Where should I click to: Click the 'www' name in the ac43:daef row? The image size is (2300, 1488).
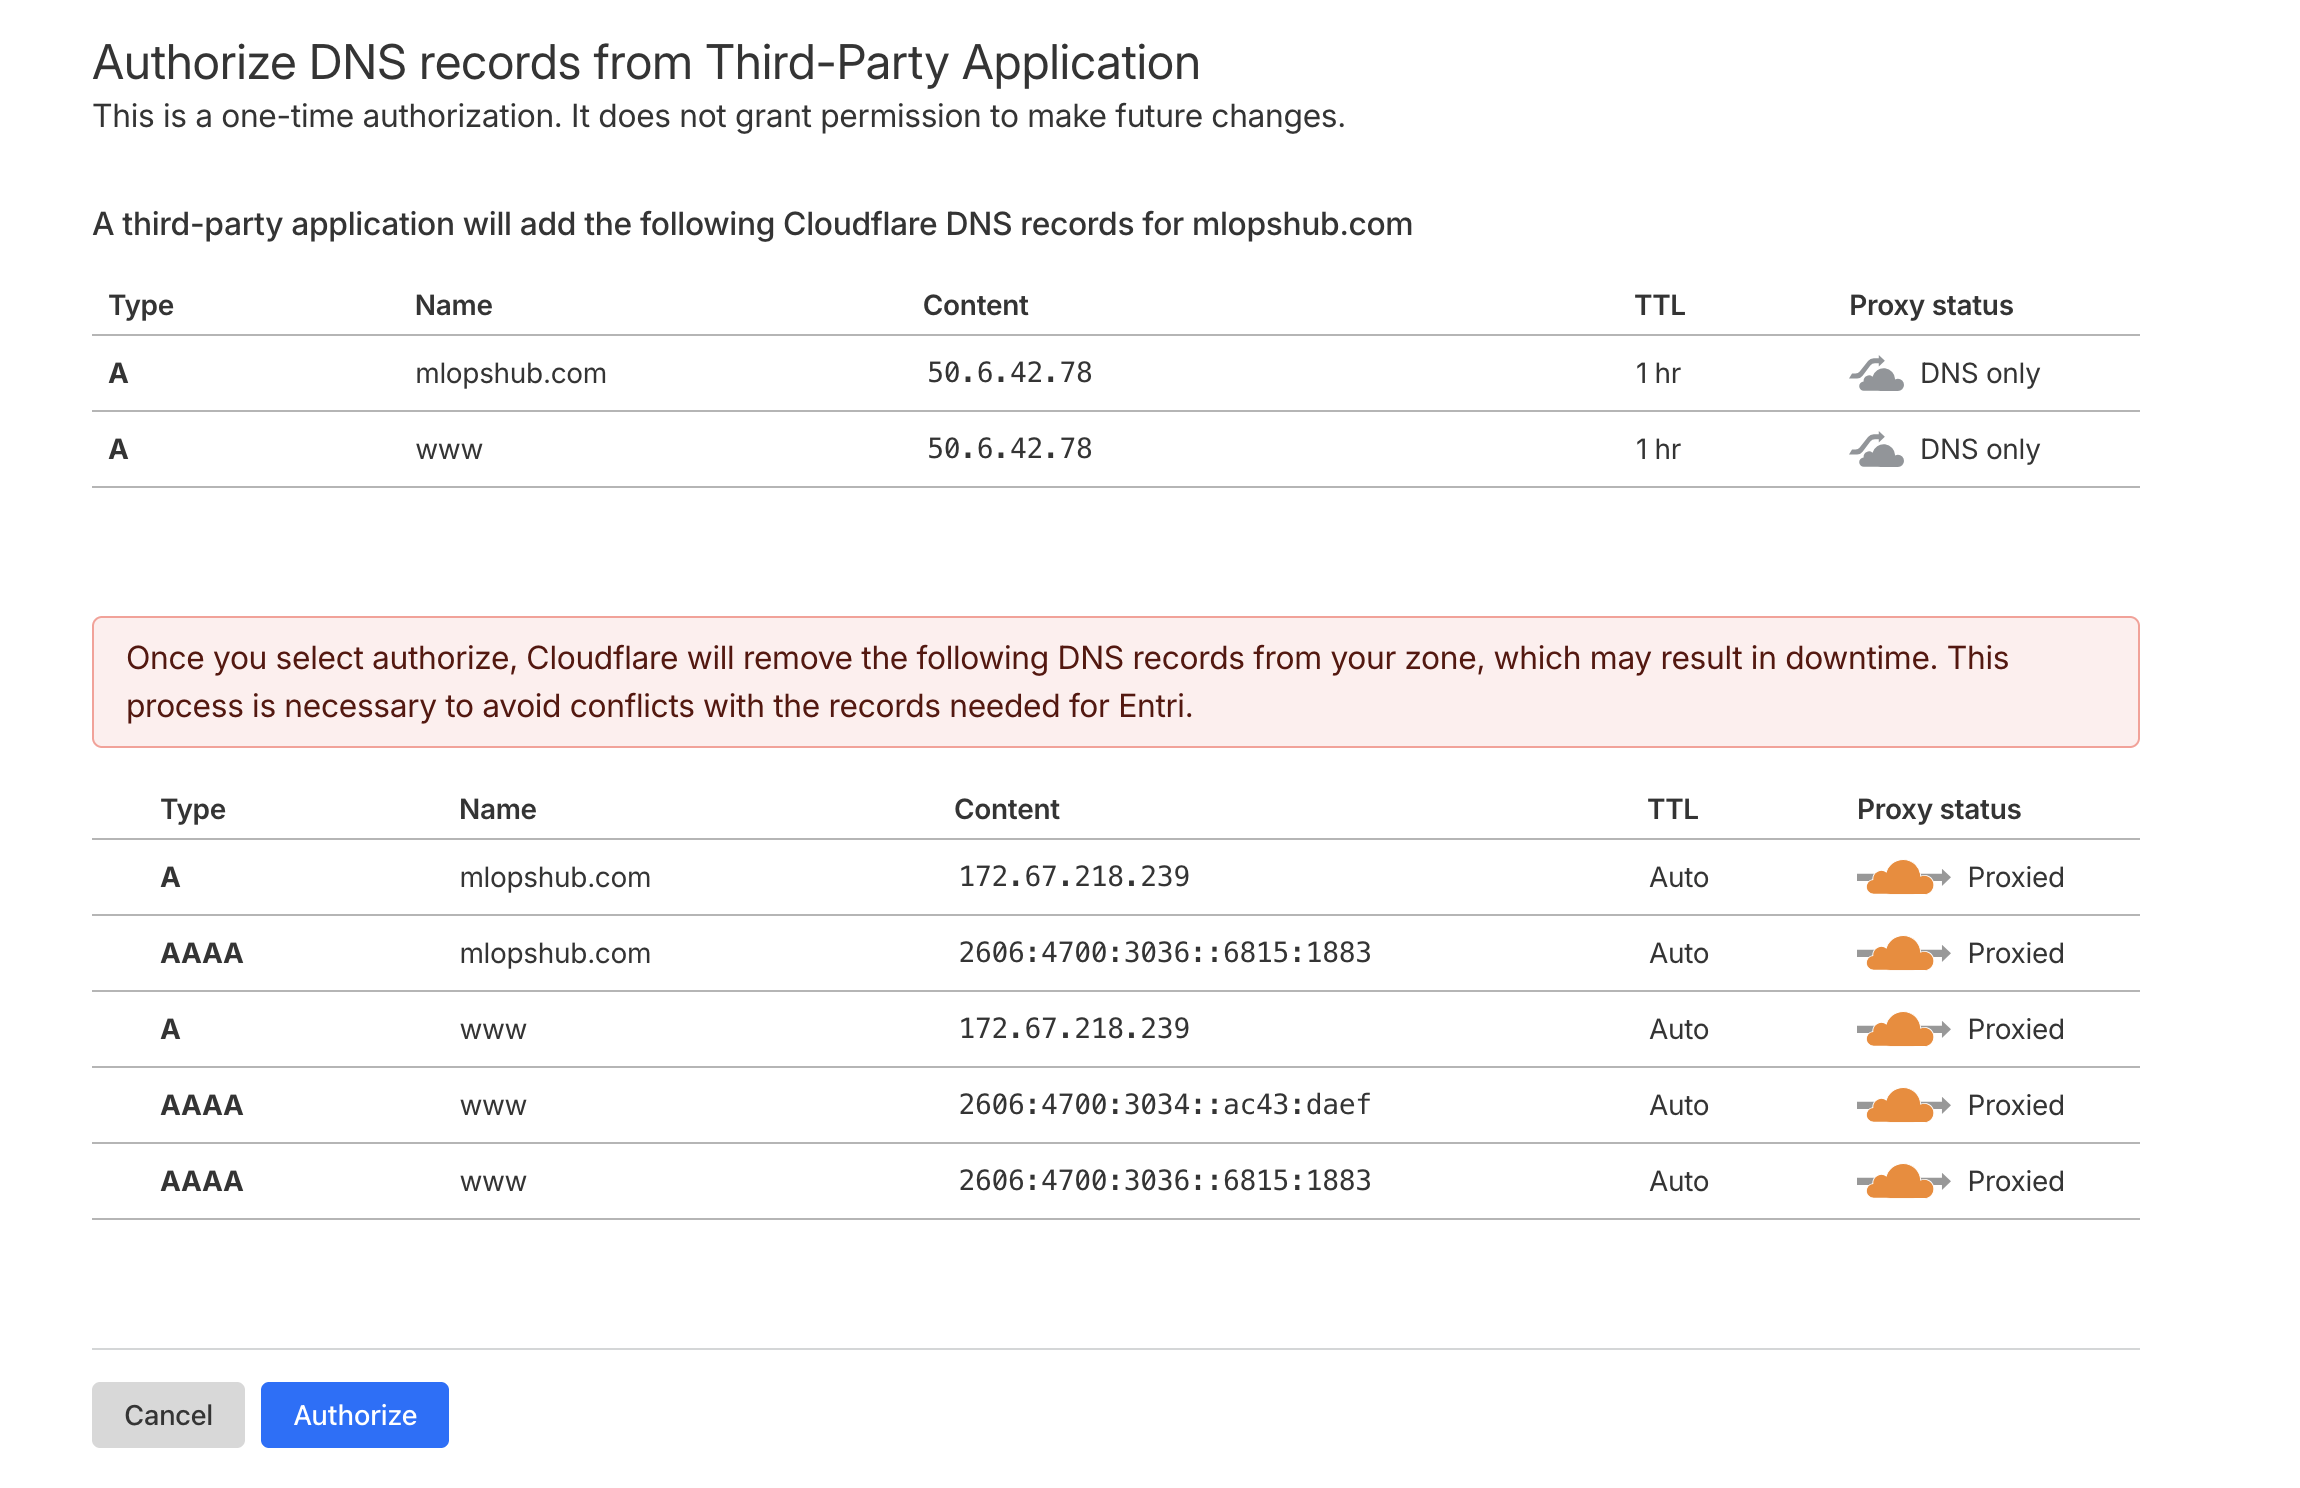[x=493, y=1106]
